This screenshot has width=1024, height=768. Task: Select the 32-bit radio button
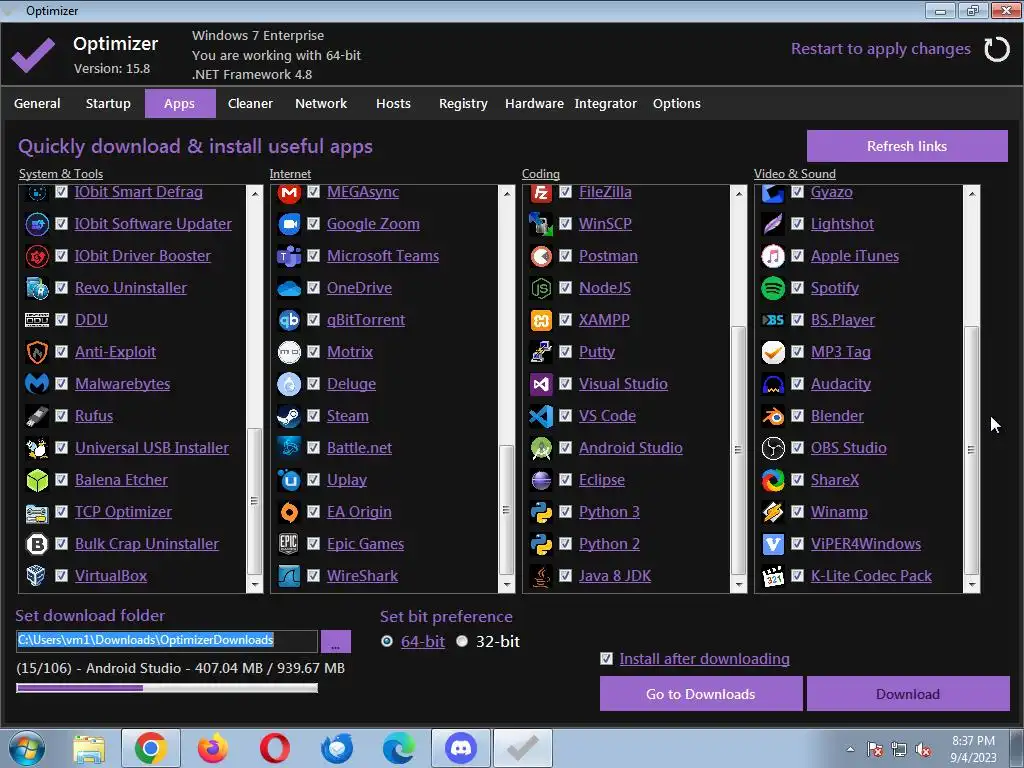(x=462, y=641)
